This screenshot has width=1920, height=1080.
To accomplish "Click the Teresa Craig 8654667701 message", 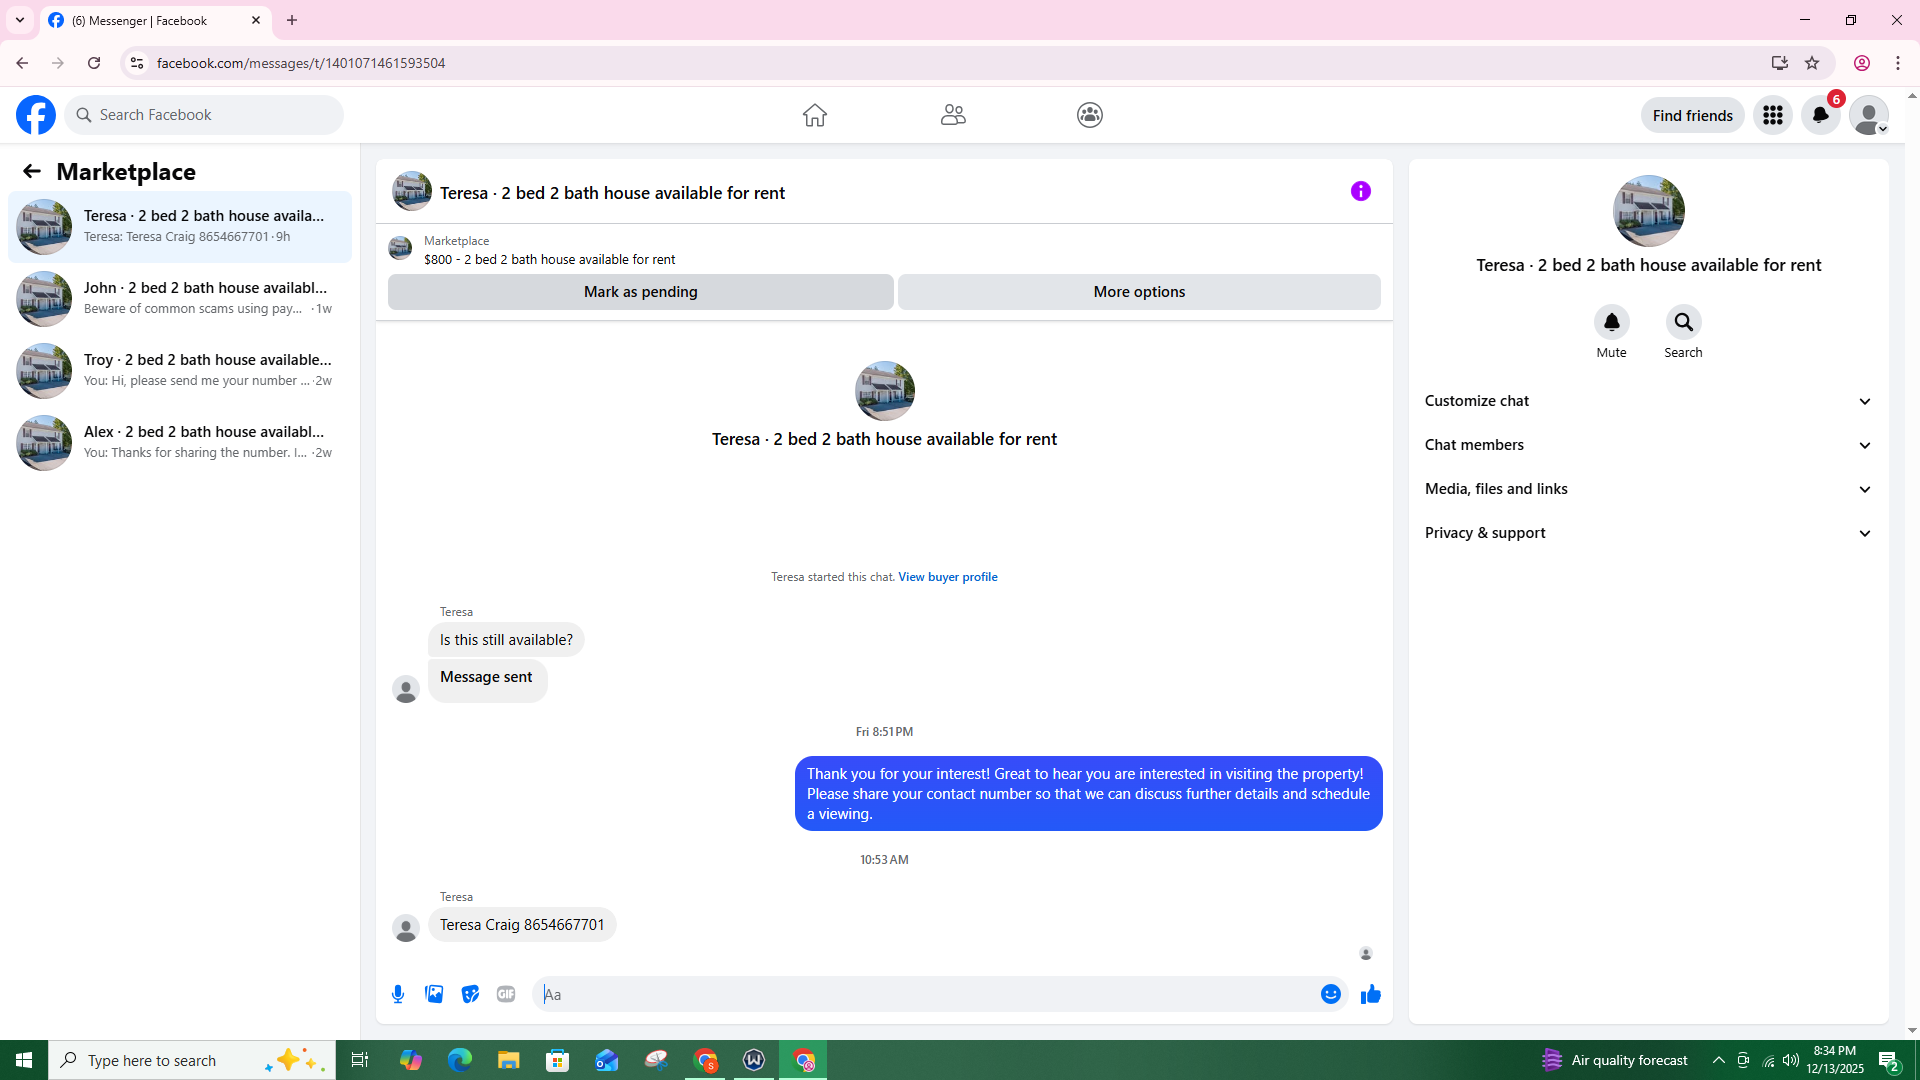I will pos(522,925).
